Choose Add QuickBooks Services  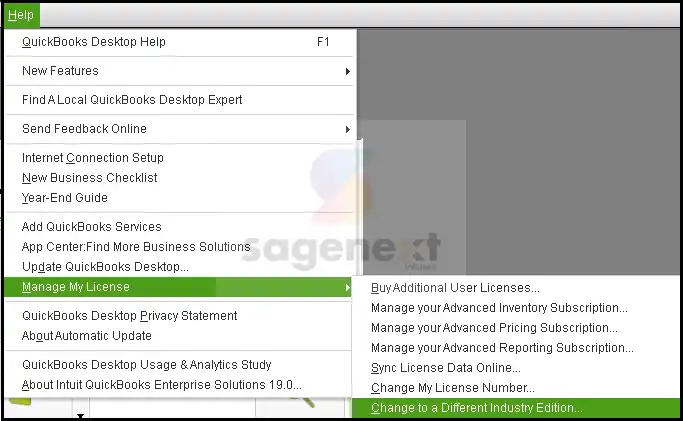click(178, 227)
